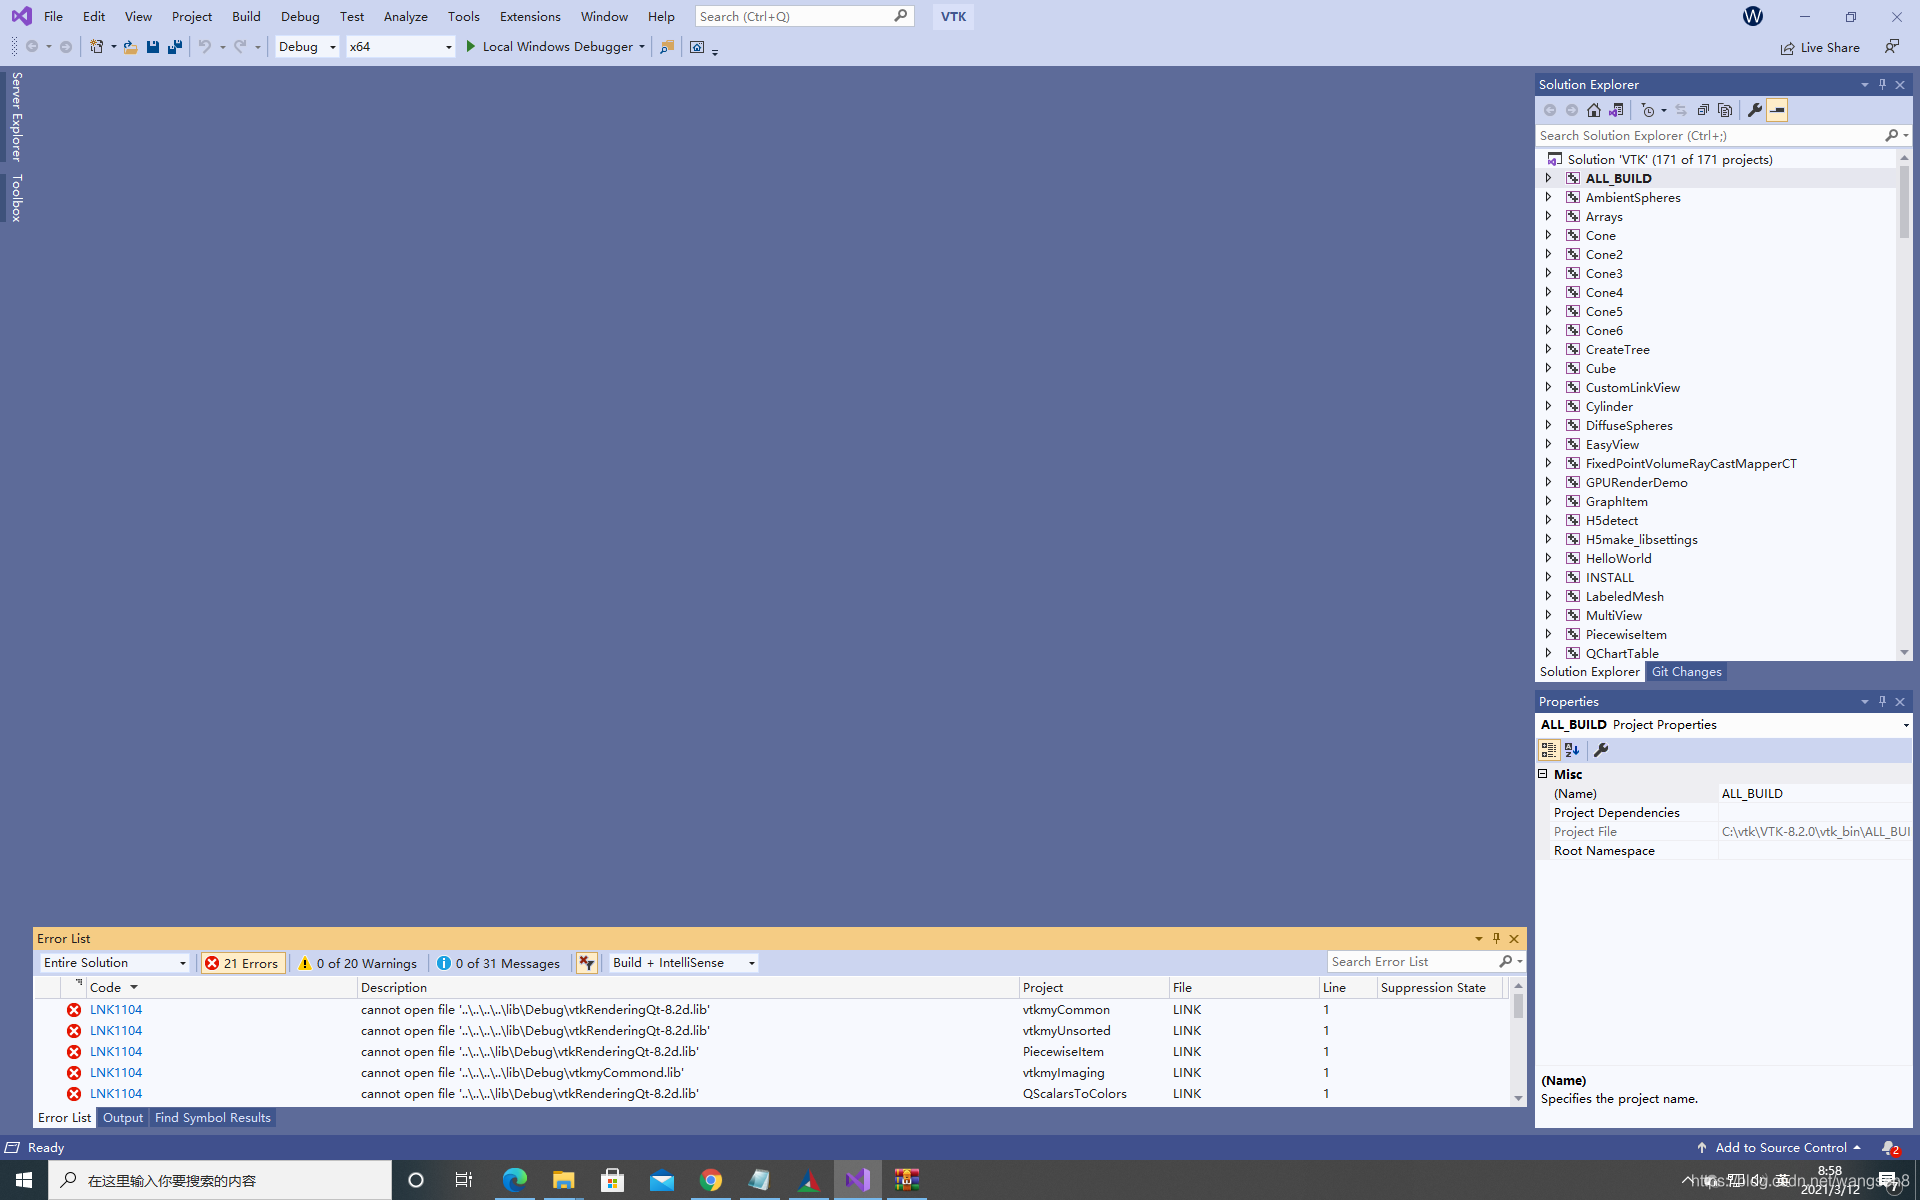Viewport: 1920px width, 1200px height.
Task: Switch to the Output tab
Action: (x=123, y=1118)
